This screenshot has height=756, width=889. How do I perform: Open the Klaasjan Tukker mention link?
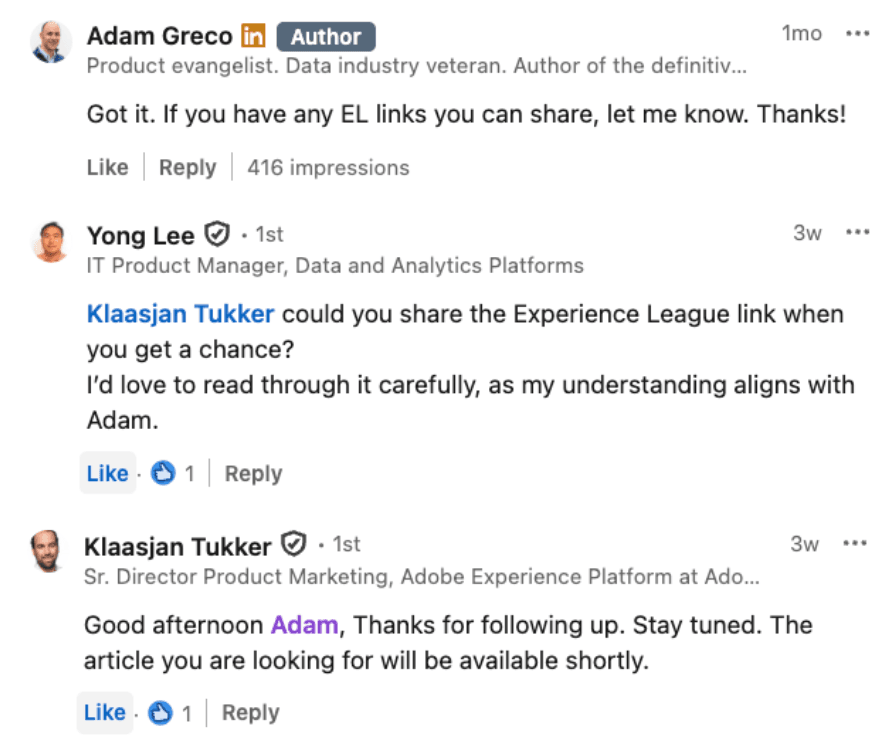point(180,314)
